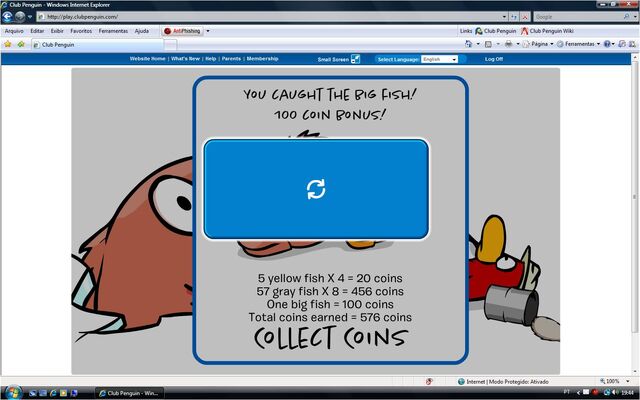The image size is (640, 400).
Task: Click the Parents link
Action: coord(231,59)
